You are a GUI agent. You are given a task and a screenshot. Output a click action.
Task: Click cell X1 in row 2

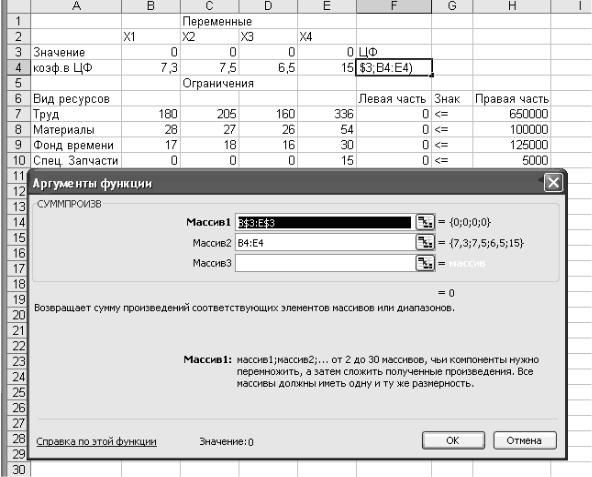point(151,37)
